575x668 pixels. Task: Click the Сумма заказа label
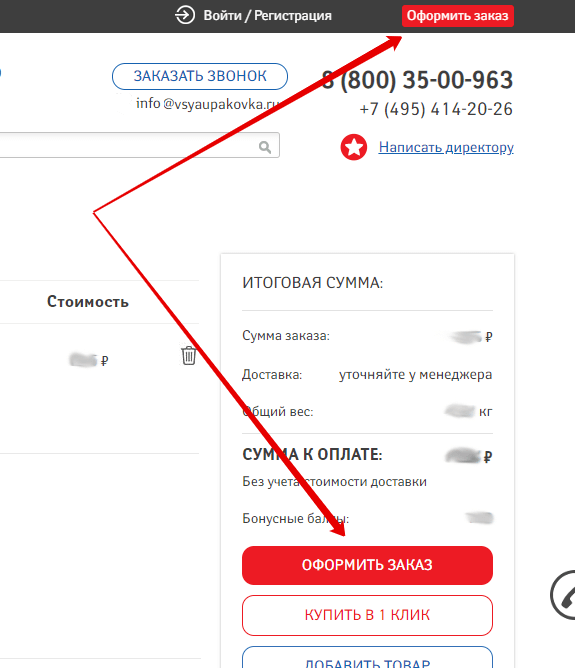coord(286,336)
